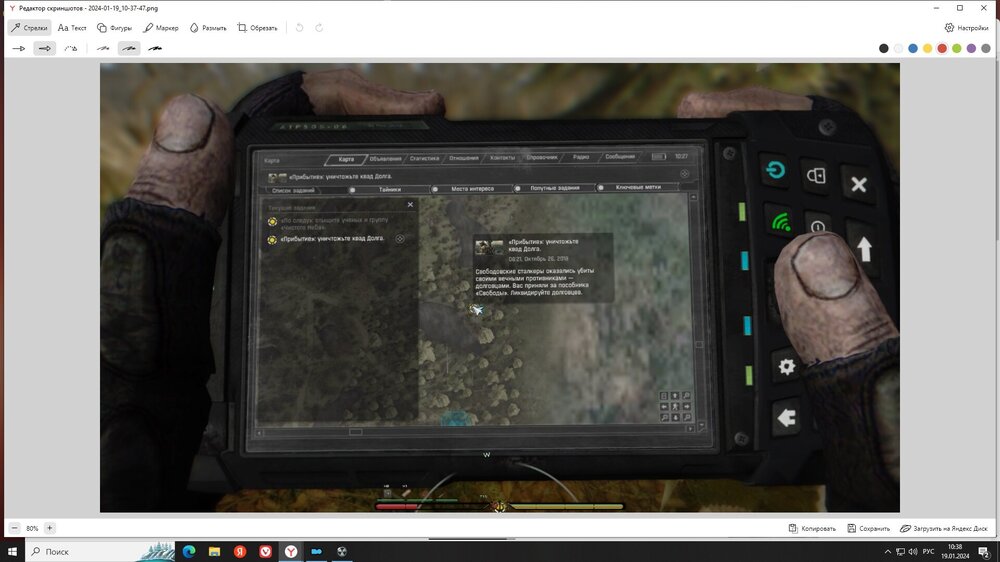
Task: Select the Текст text tool
Action: coord(71,27)
